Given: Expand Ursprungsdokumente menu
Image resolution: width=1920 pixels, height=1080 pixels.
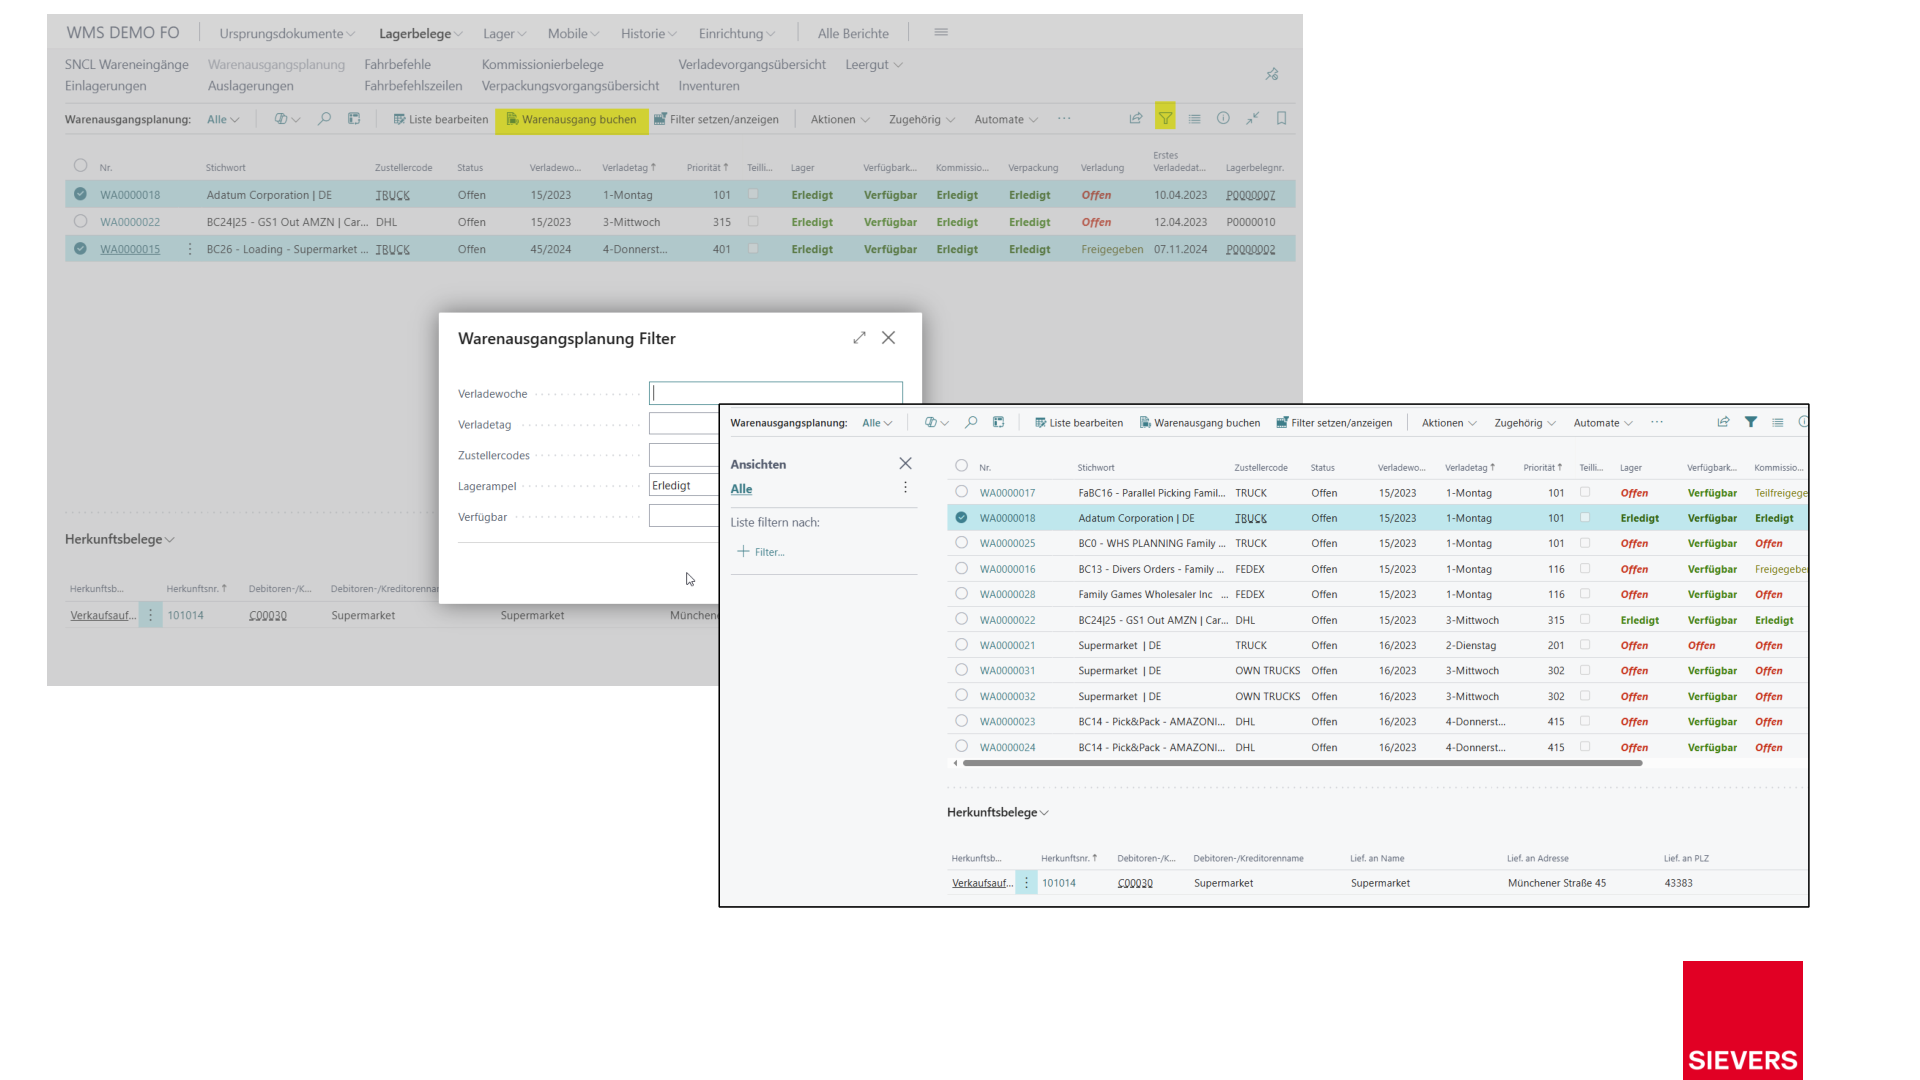Looking at the screenshot, I should (x=287, y=33).
